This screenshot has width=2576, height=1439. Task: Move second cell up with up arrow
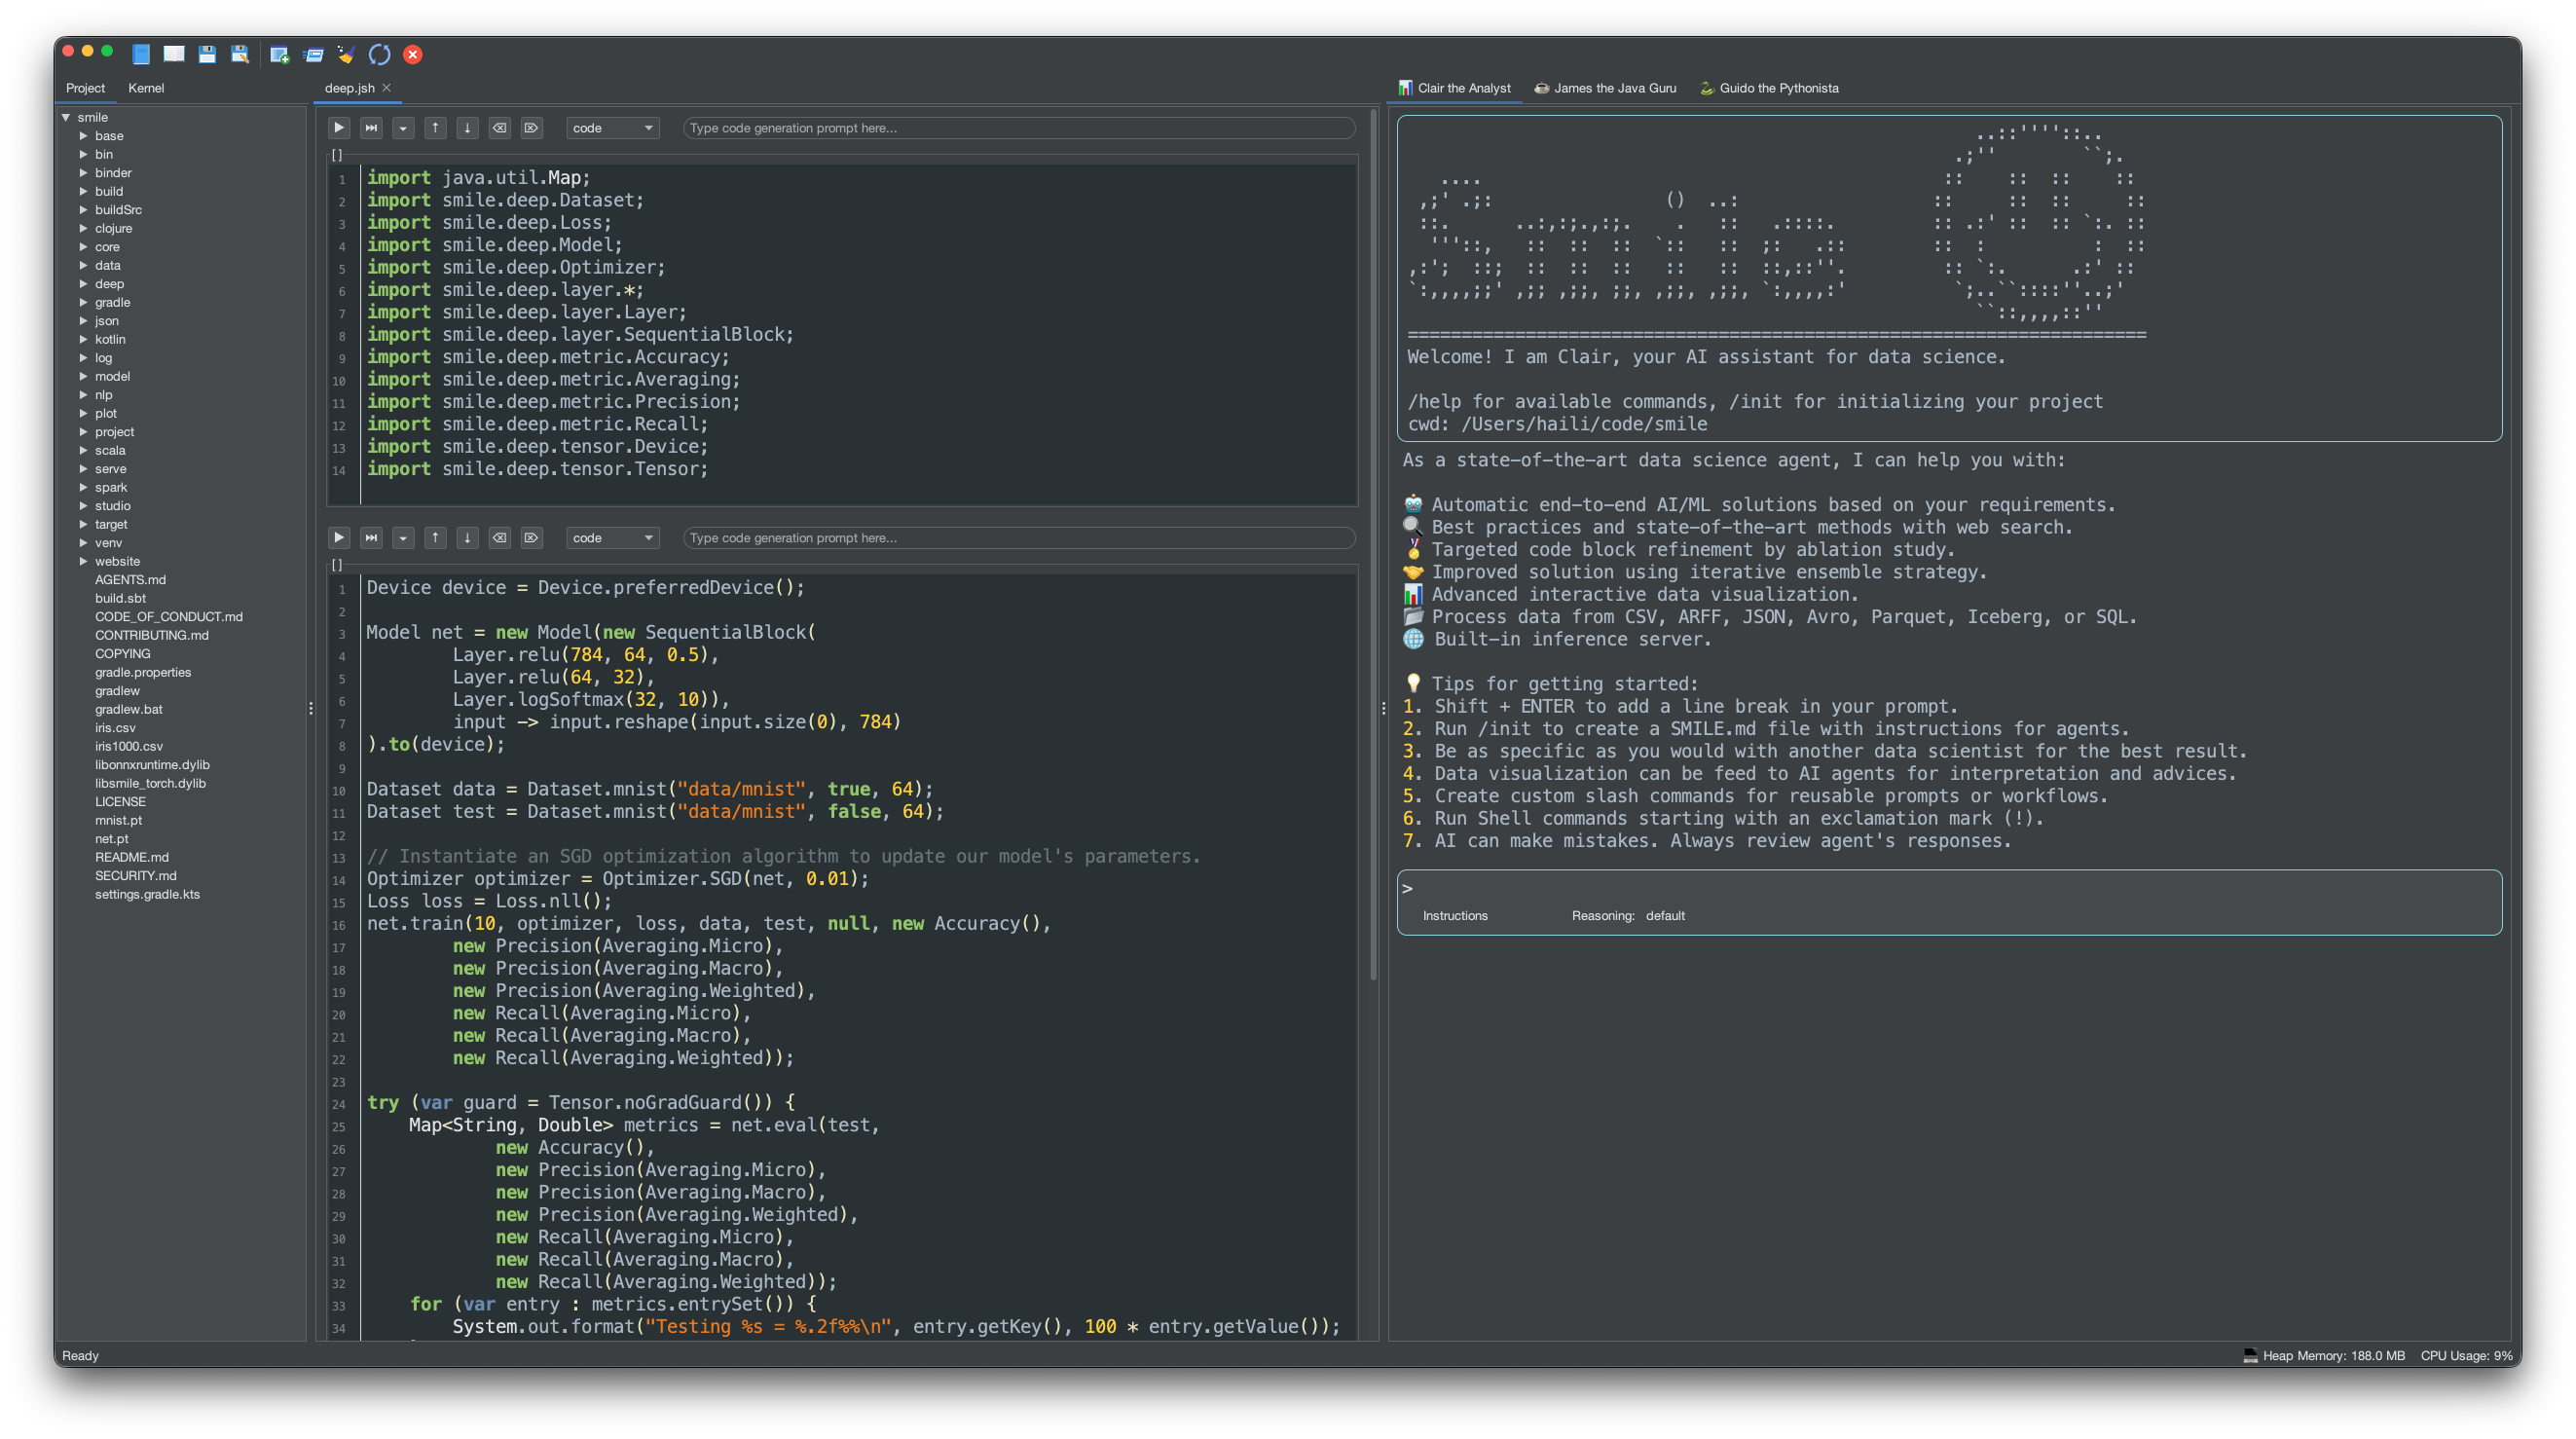coord(435,538)
